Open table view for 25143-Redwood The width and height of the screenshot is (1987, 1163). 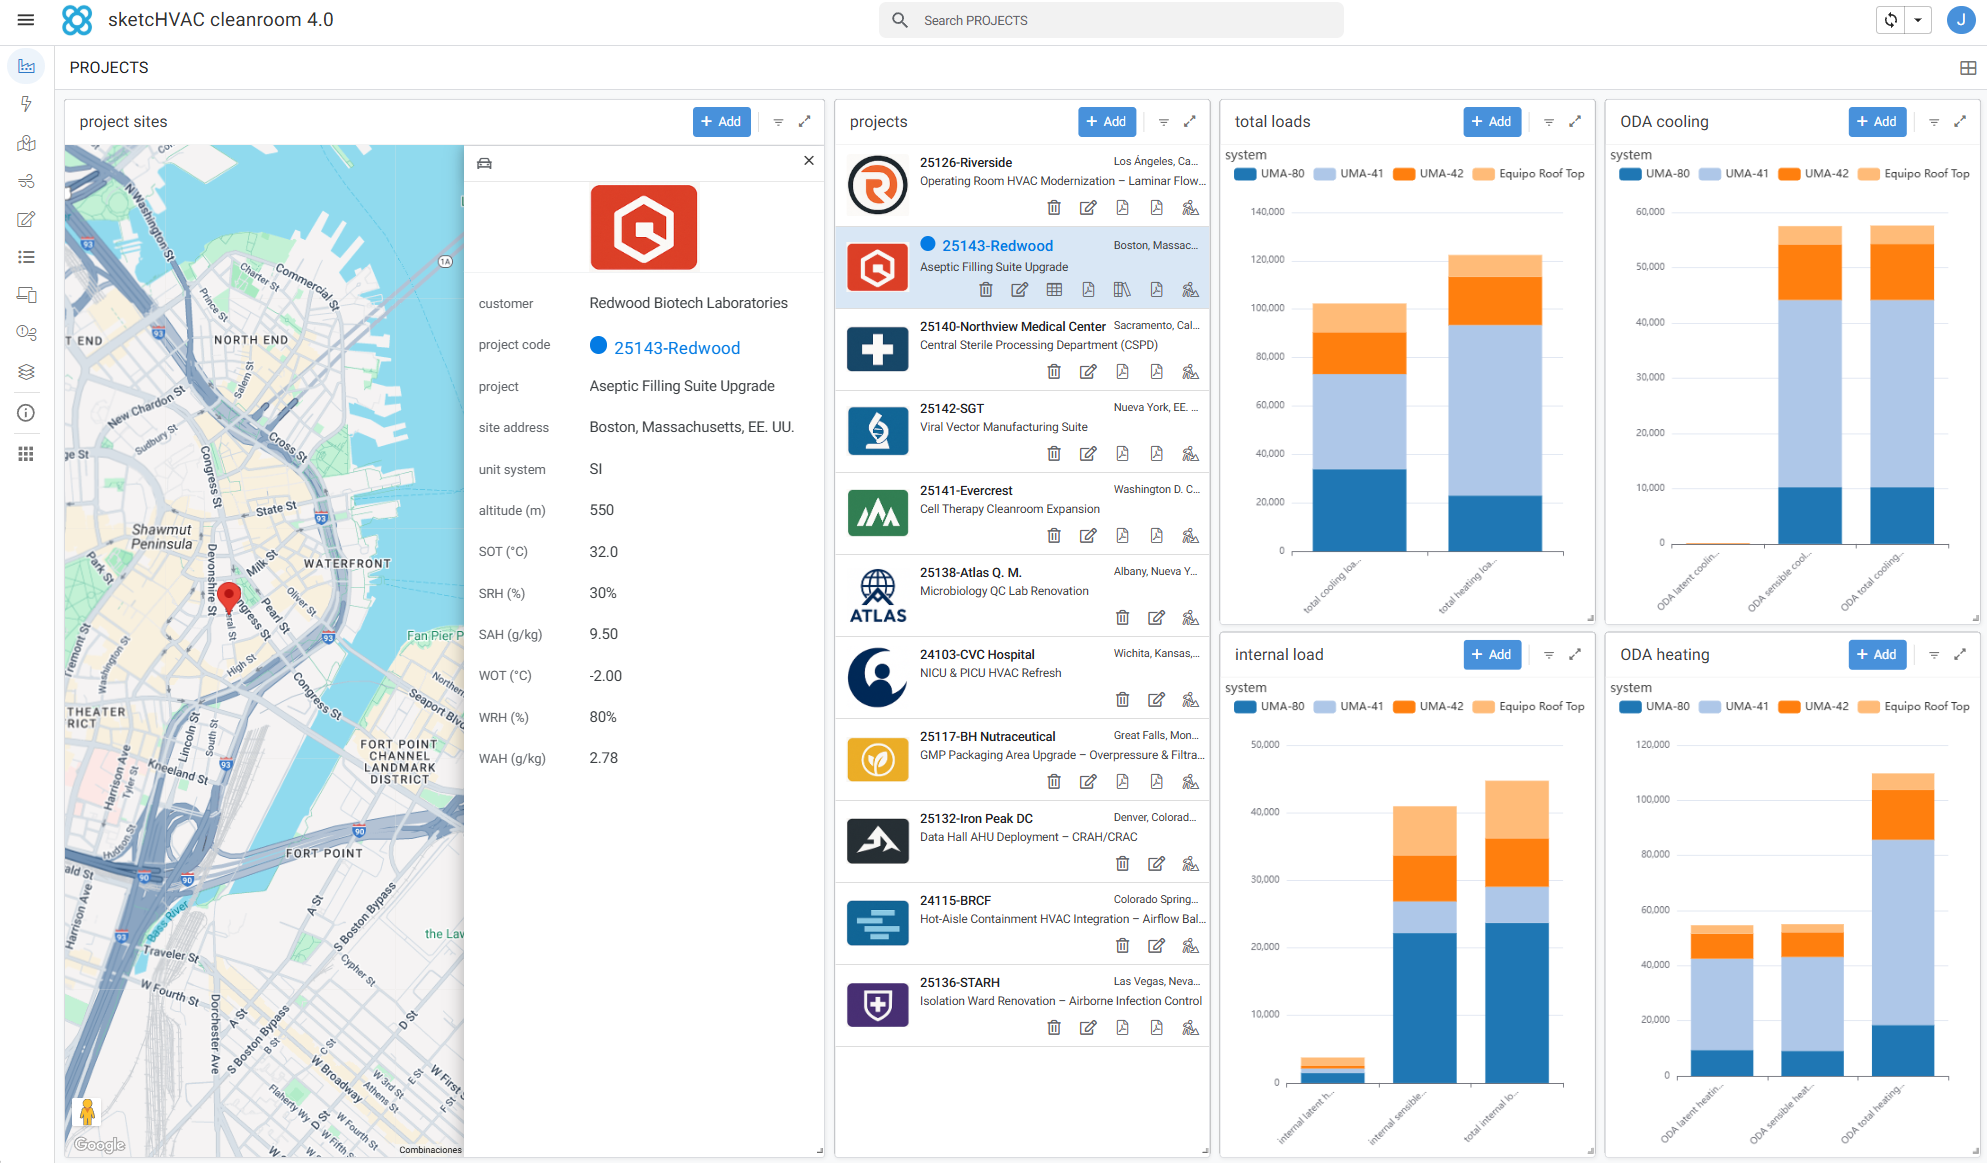pyautogui.click(x=1054, y=290)
